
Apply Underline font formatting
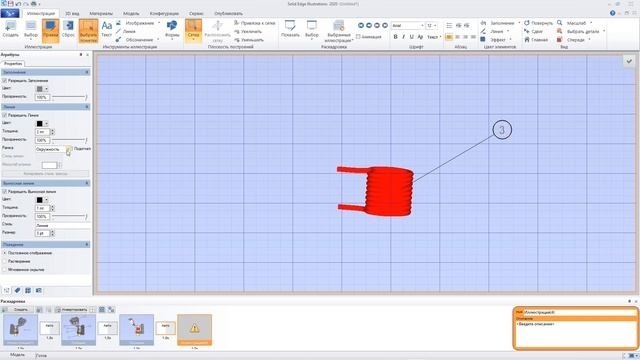[x=411, y=37]
